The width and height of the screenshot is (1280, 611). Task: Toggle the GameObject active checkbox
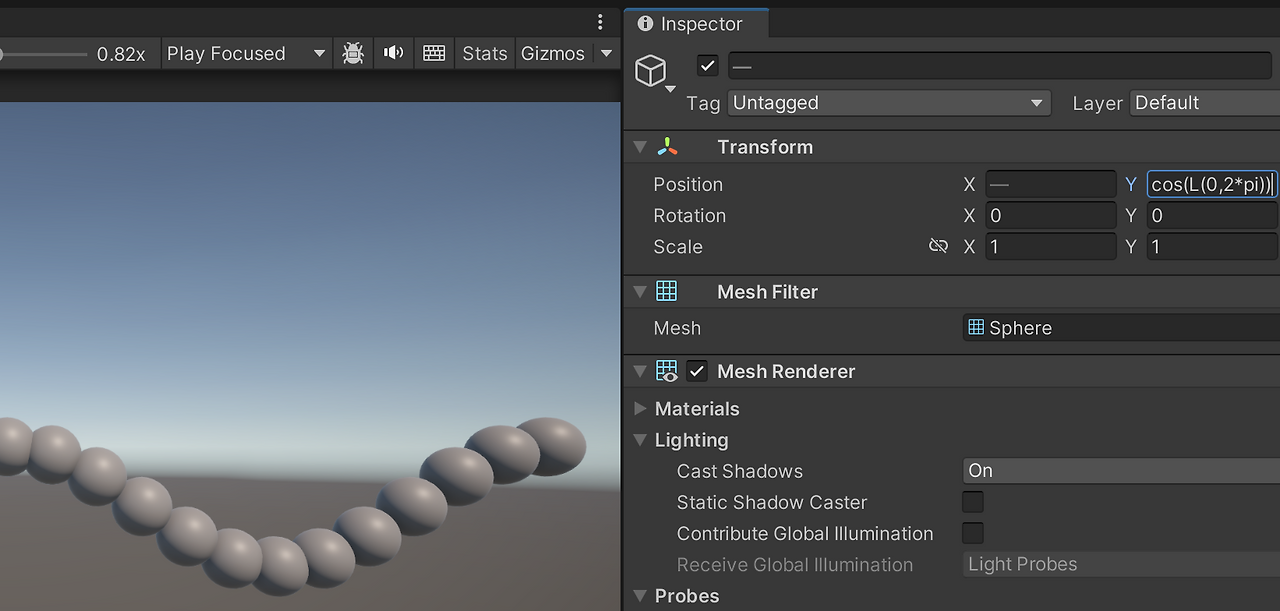tap(707, 66)
